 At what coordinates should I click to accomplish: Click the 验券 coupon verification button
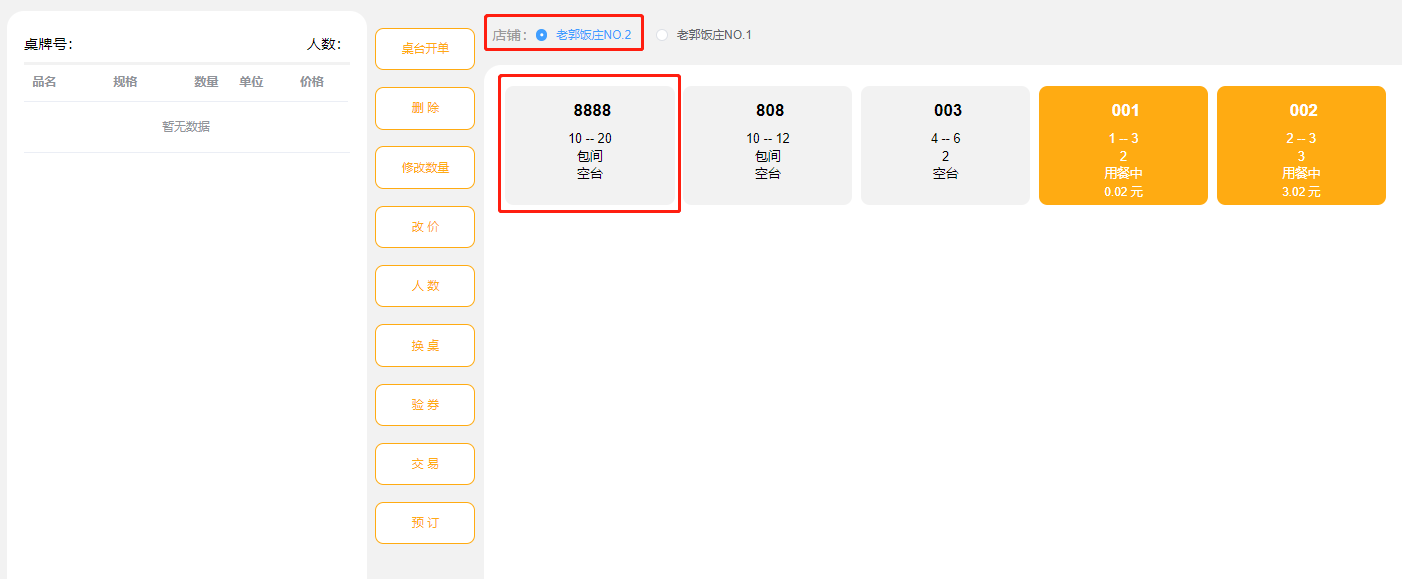[x=425, y=405]
